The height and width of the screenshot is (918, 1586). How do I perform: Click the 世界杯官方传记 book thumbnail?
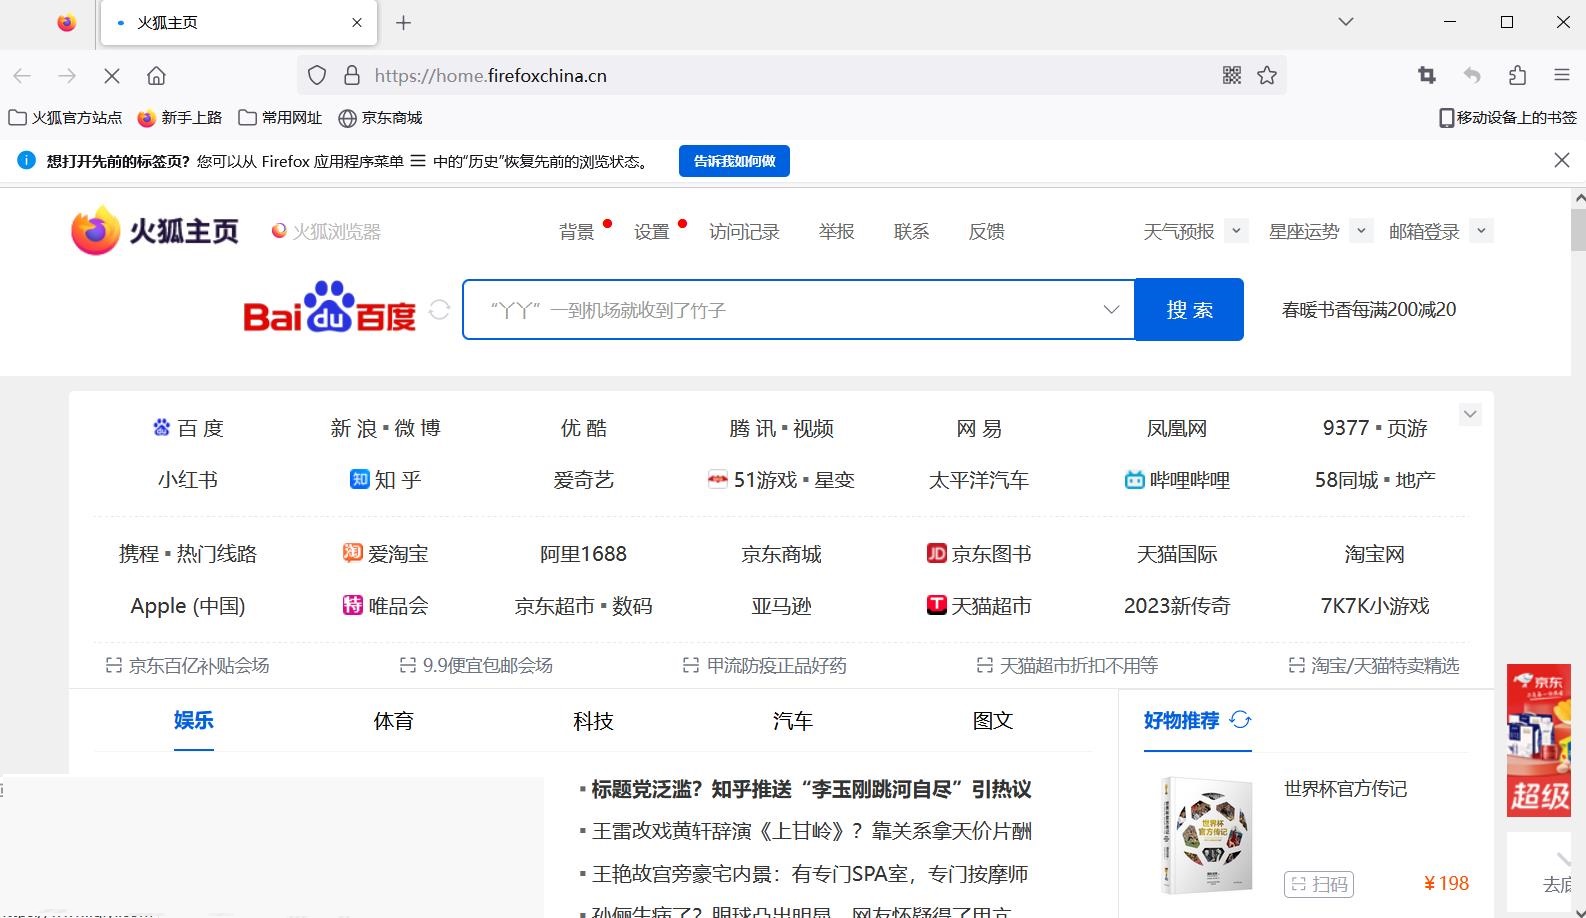click(1206, 836)
